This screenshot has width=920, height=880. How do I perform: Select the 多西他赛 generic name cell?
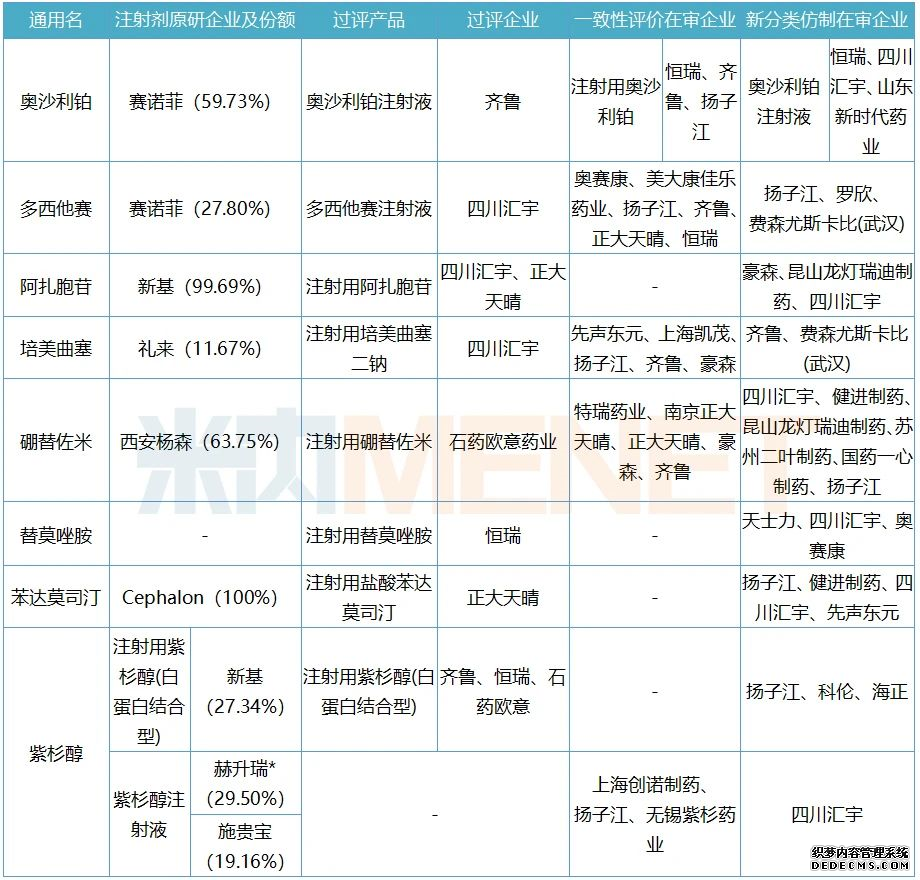coord(56,208)
